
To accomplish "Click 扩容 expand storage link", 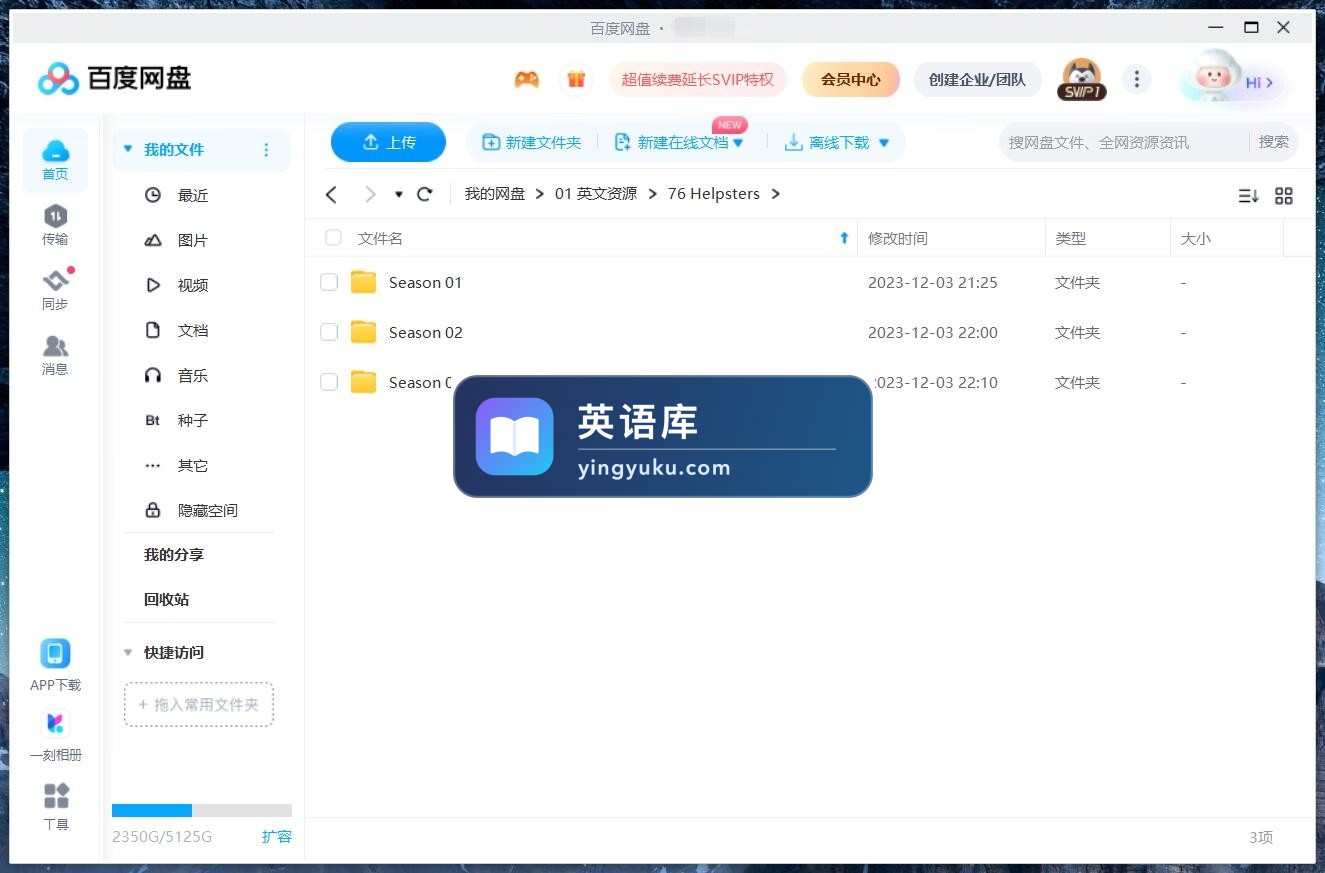I will coord(277,836).
